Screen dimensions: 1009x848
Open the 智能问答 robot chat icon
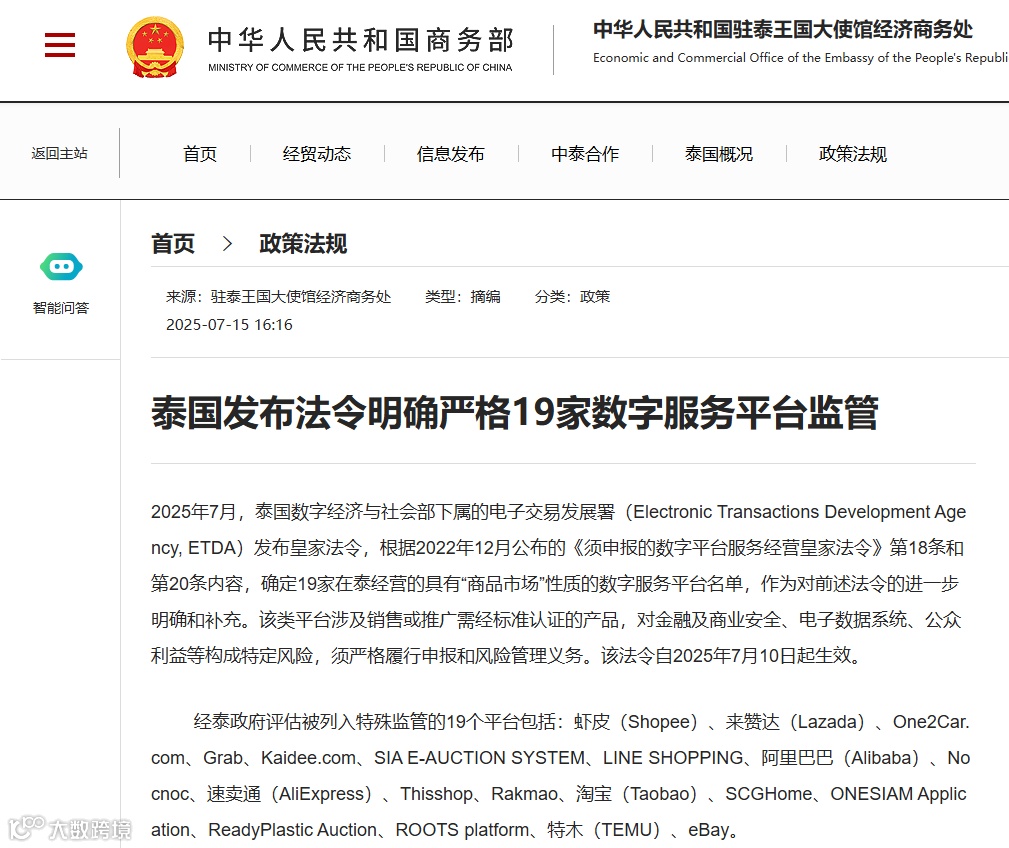[61, 266]
